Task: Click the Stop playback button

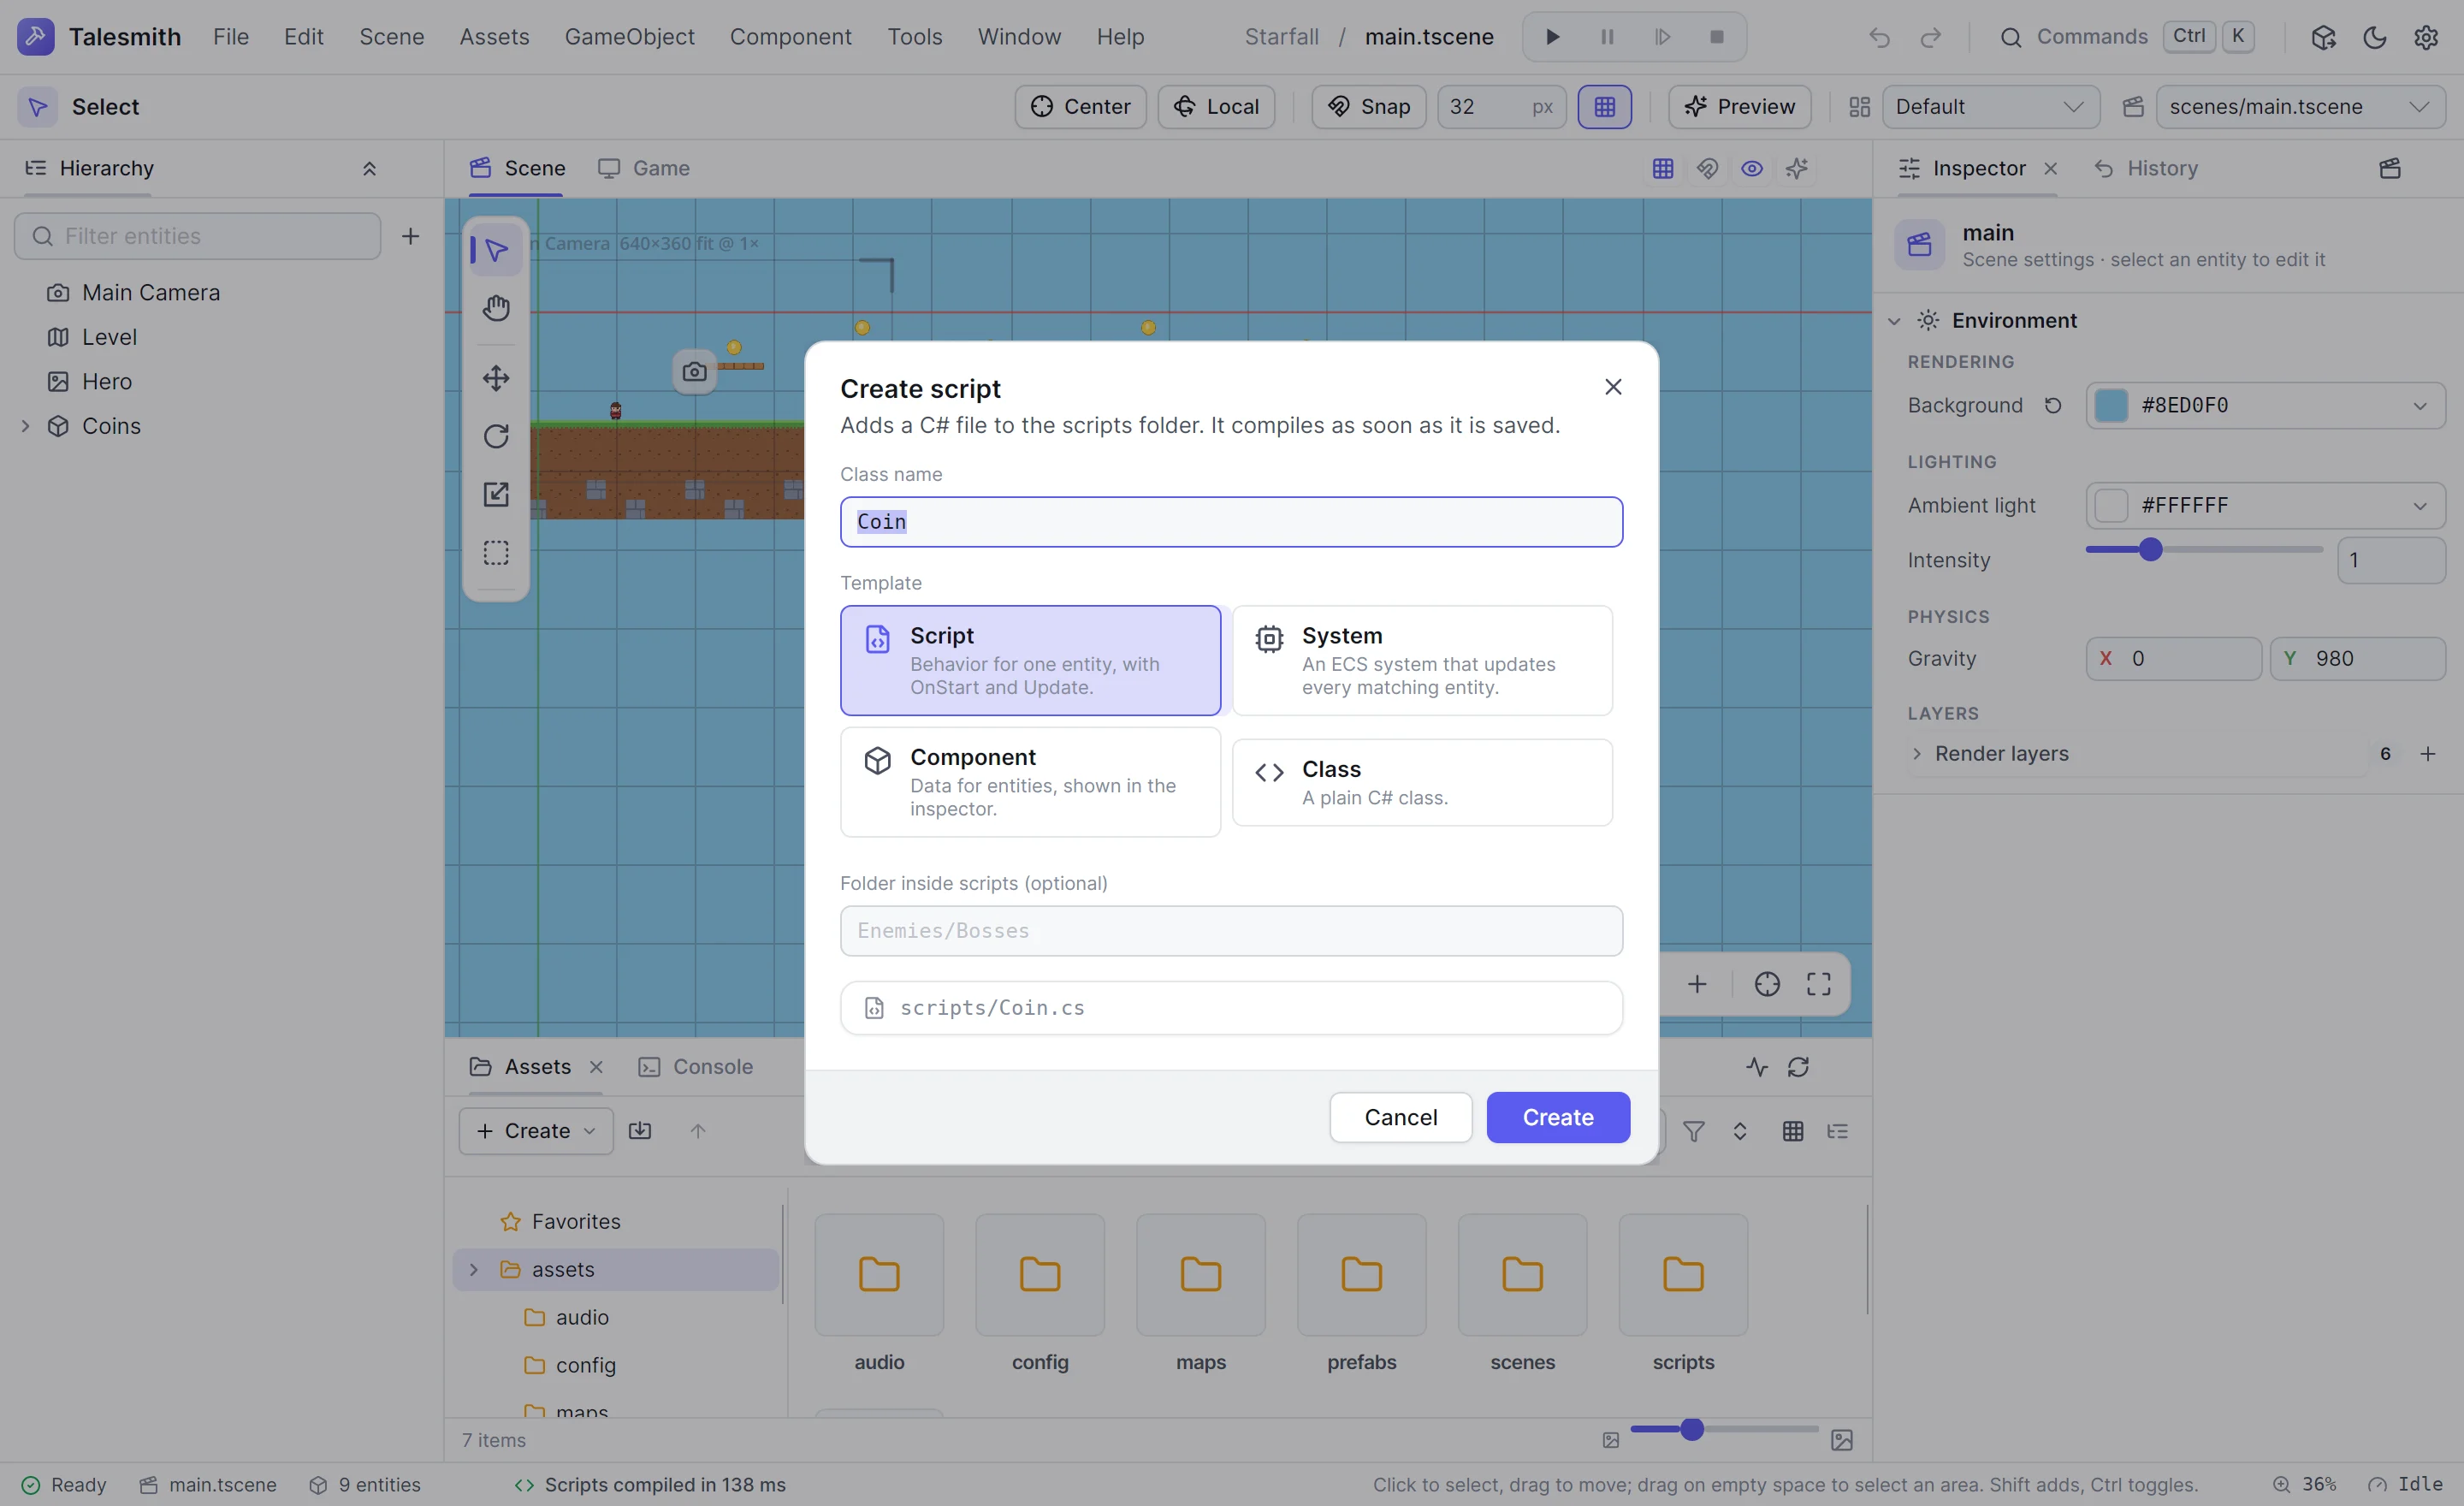Action: 1717,37
